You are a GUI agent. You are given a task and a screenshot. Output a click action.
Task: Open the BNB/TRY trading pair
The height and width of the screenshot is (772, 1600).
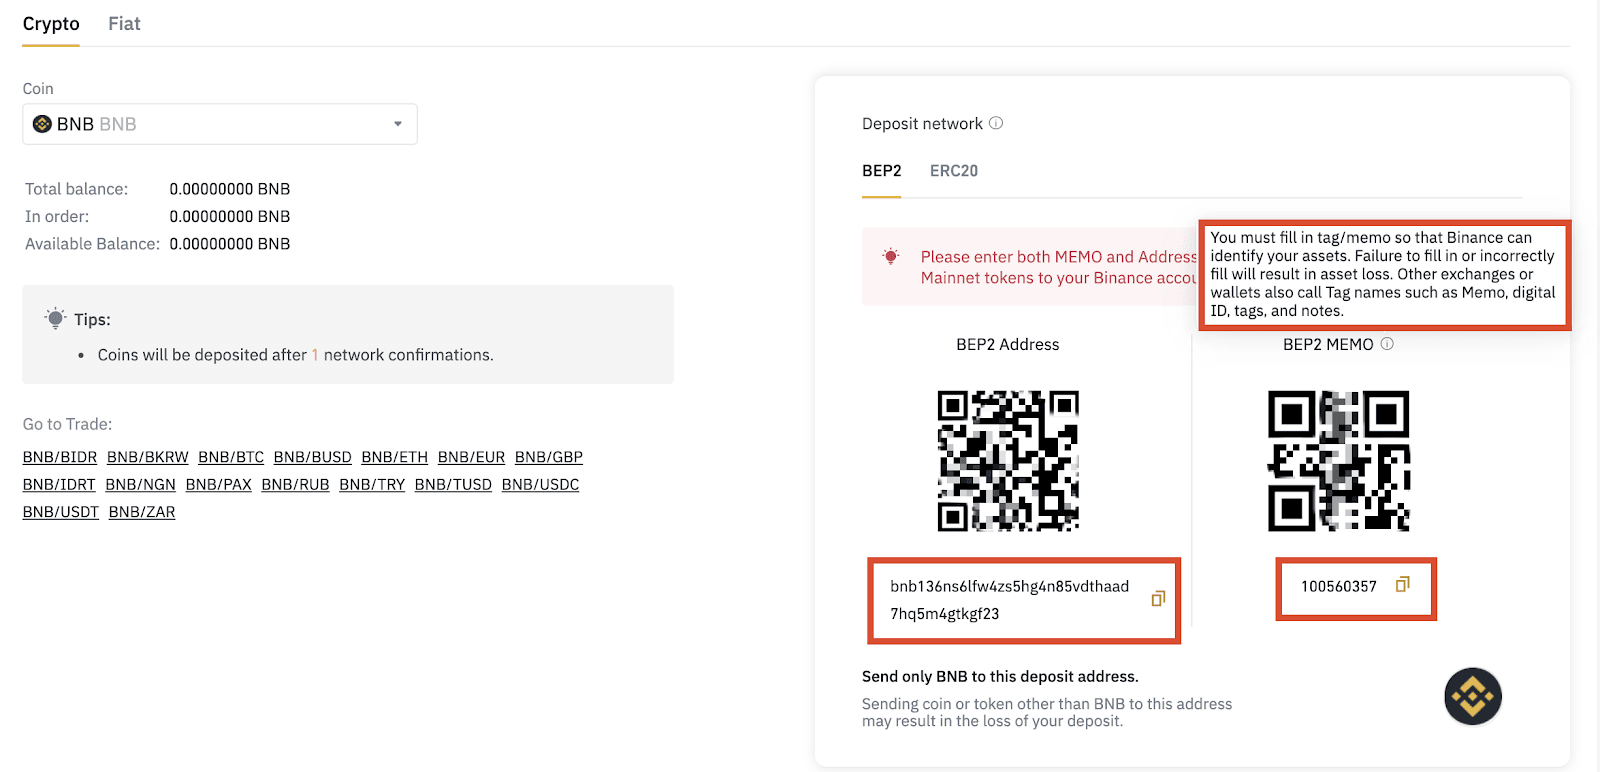(x=372, y=484)
